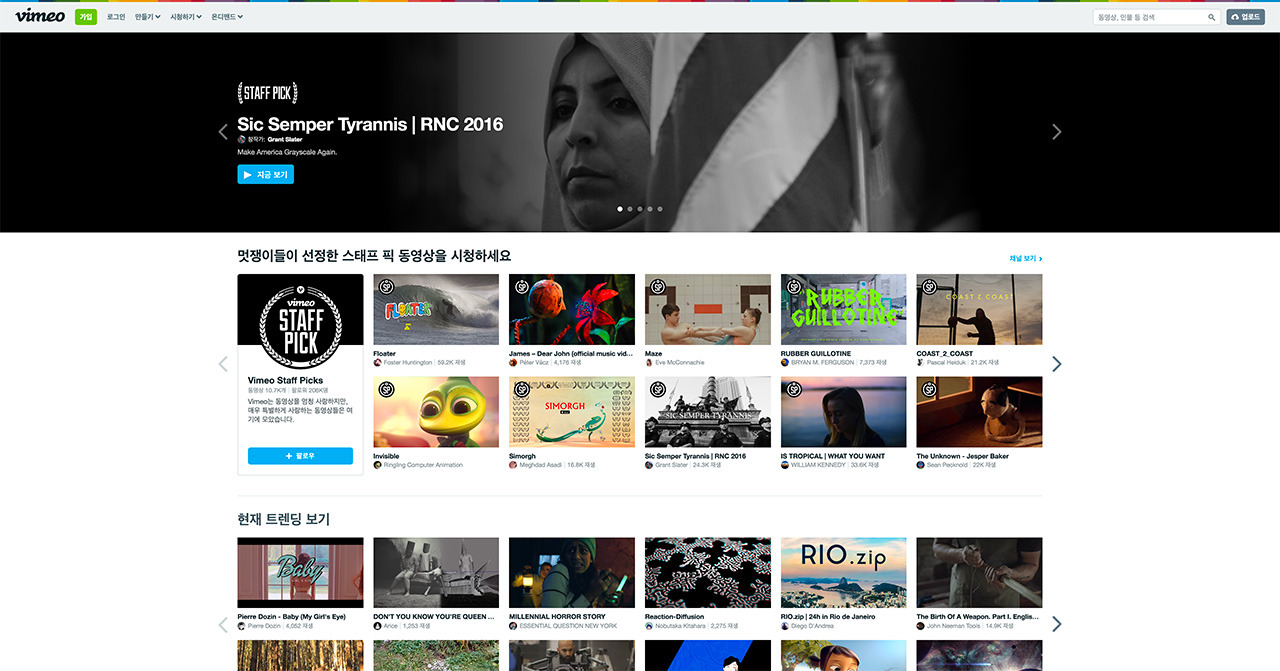Click Foster Huntington avatar icon

pos(377,363)
